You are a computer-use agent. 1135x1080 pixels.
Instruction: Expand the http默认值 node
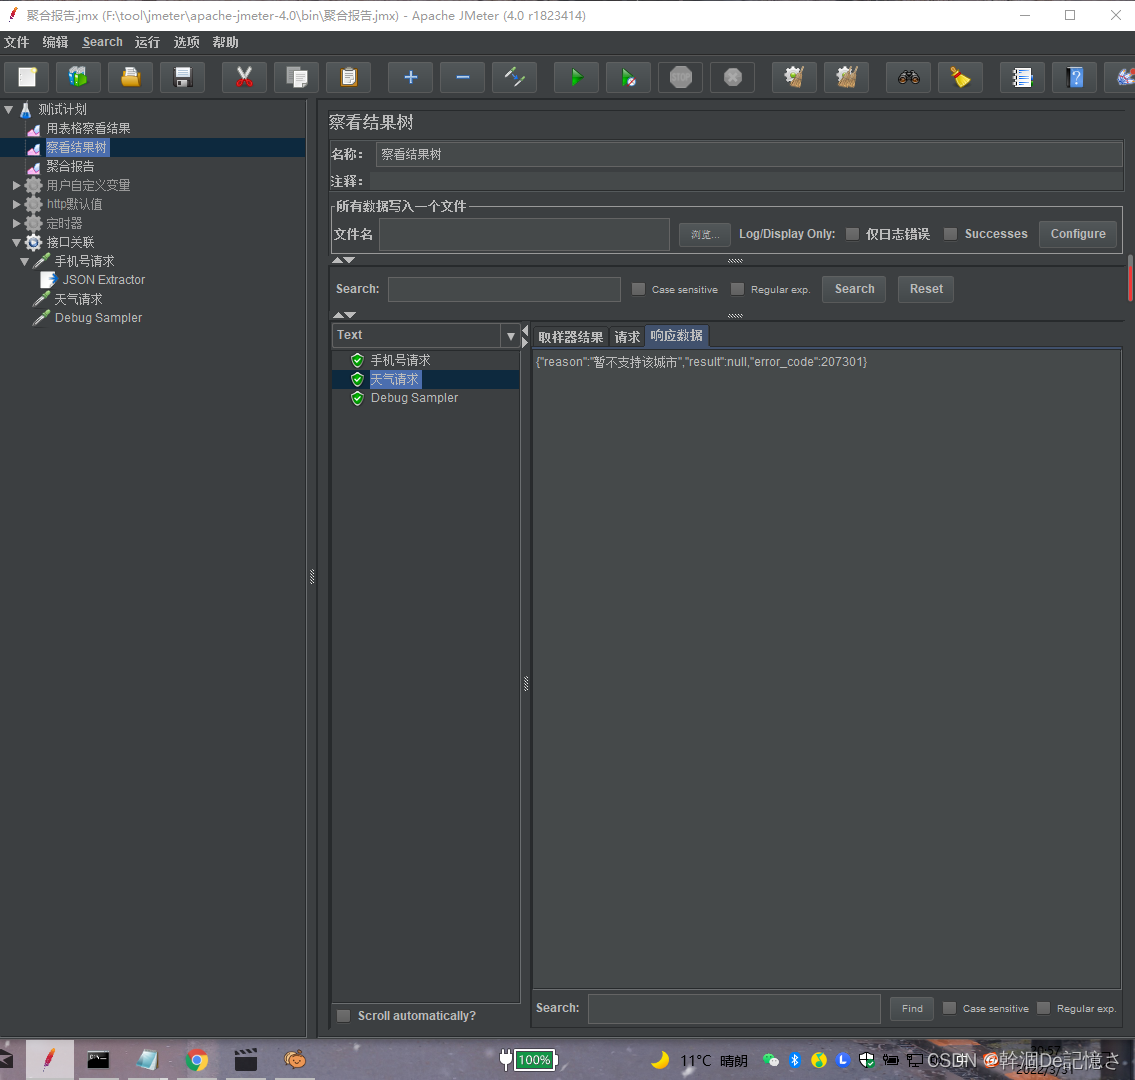coord(16,204)
